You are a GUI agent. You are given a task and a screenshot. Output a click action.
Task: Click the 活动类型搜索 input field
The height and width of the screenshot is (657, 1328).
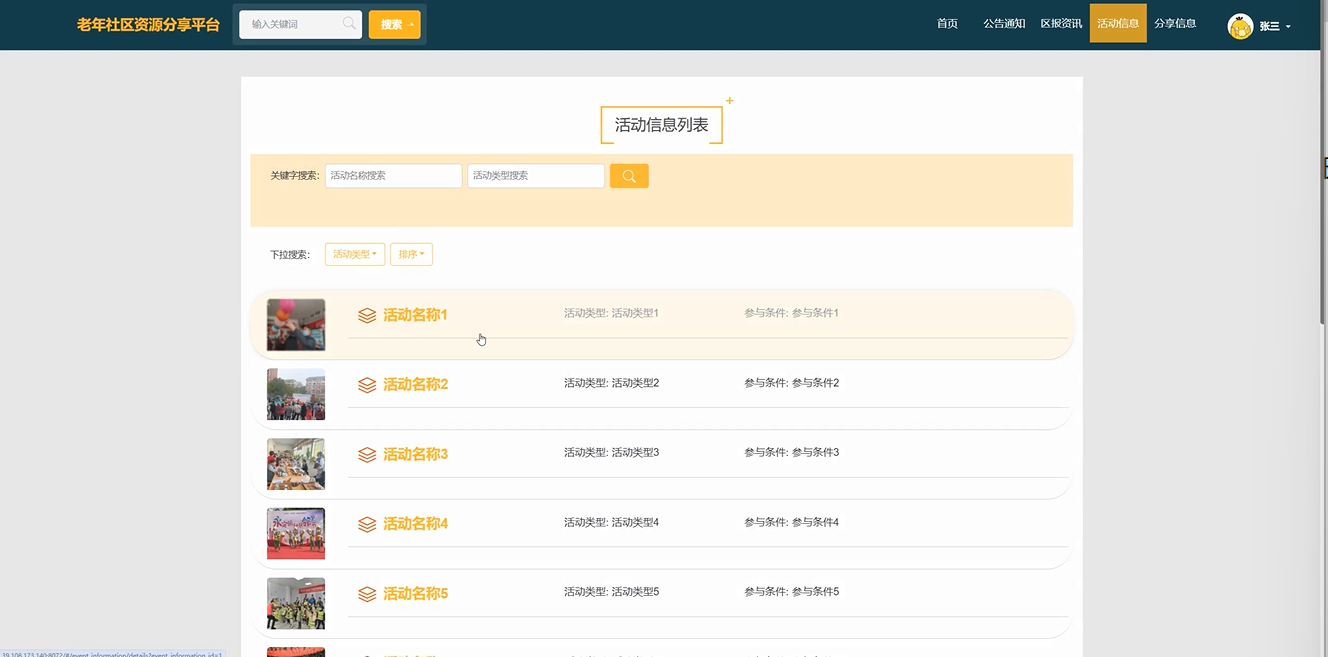(536, 176)
